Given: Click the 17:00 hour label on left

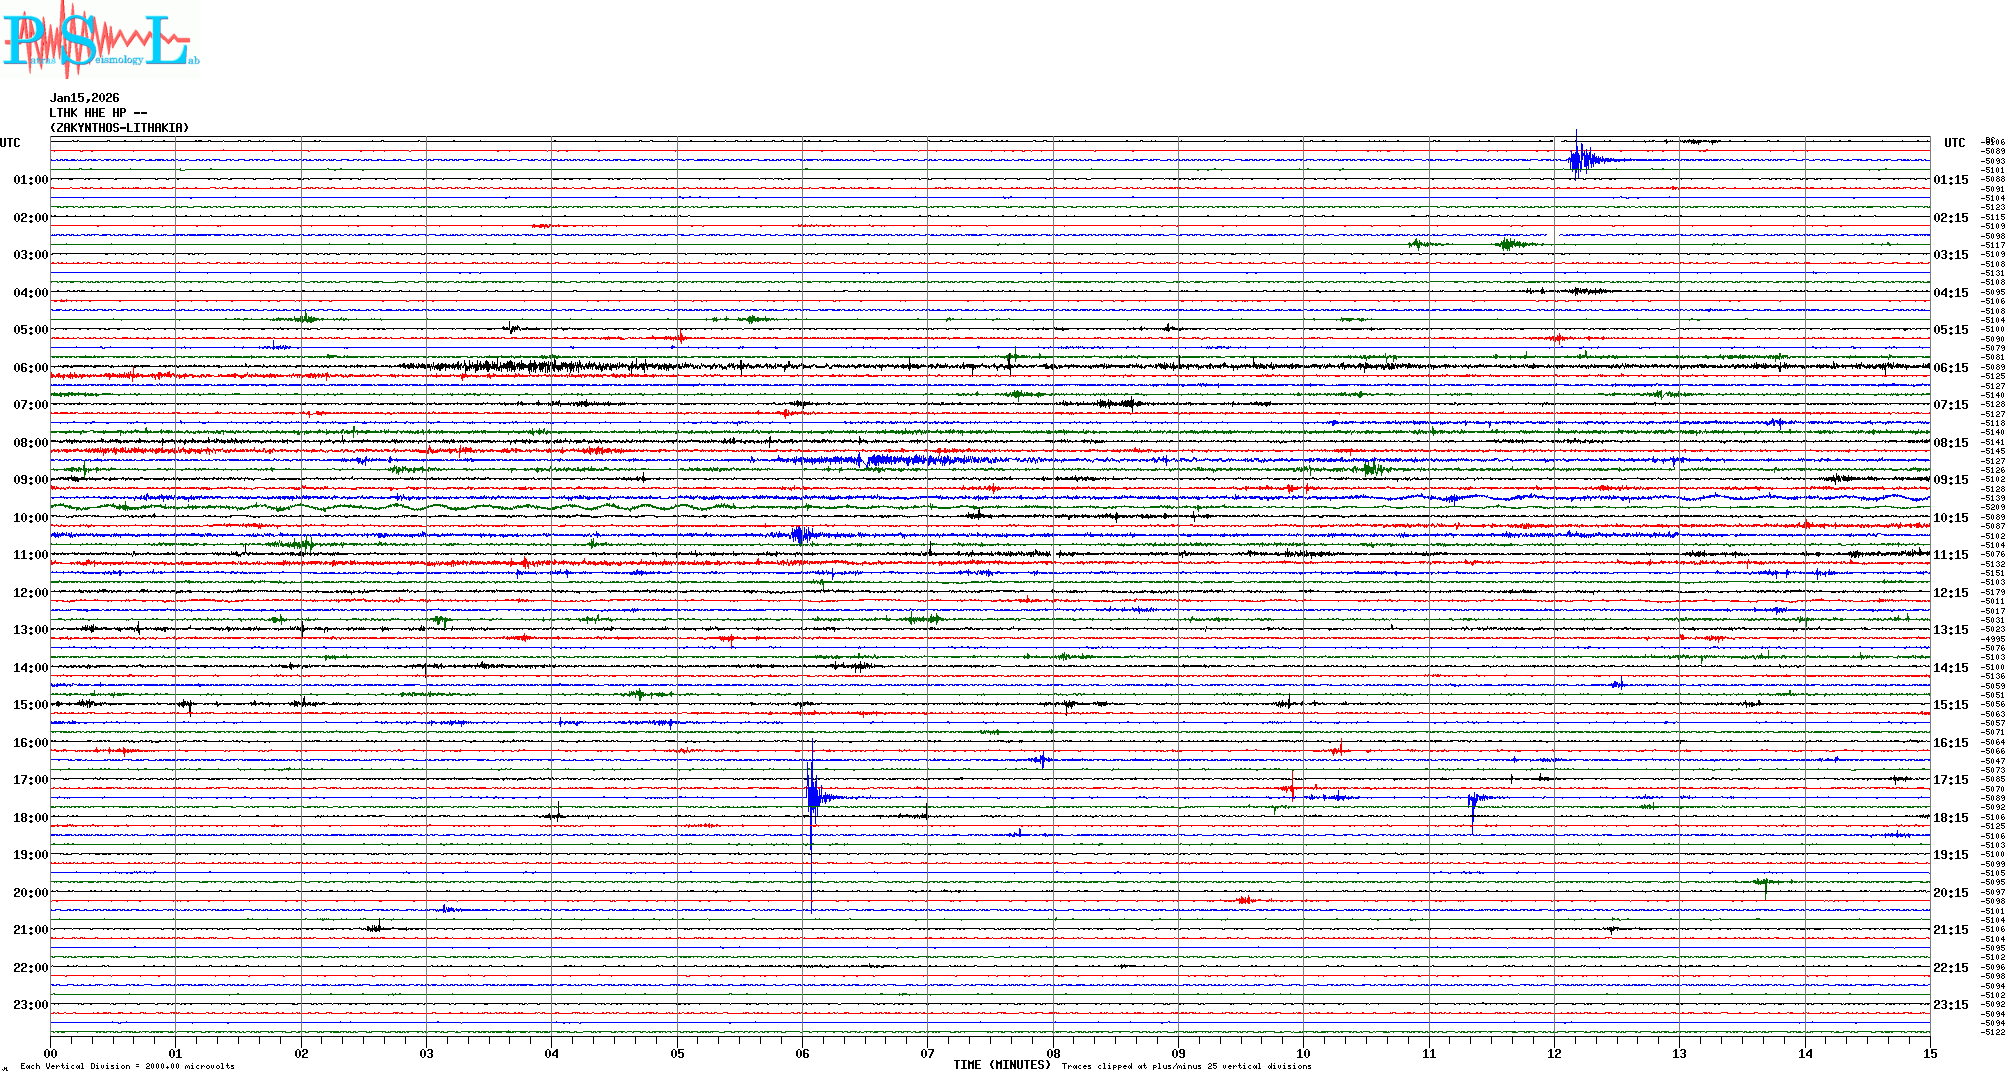Looking at the screenshot, I should point(30,780).
